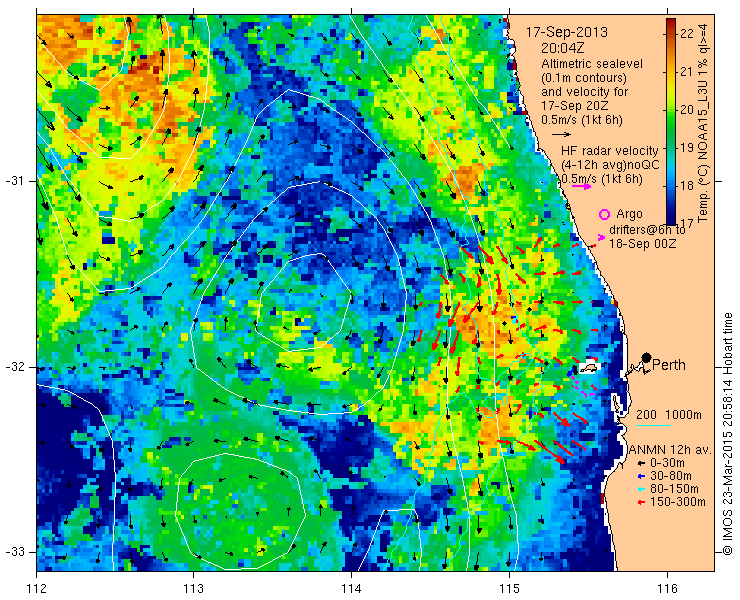The image size is (740, 600).
Task: Click the magenta drifter arrowhead in legend
Action: pyautogui.click(x=601, y=237)
